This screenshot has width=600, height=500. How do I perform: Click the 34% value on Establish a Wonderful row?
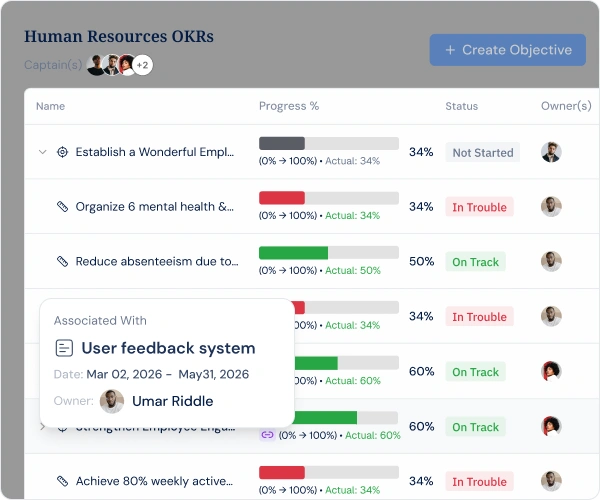[x=421, y=152]
